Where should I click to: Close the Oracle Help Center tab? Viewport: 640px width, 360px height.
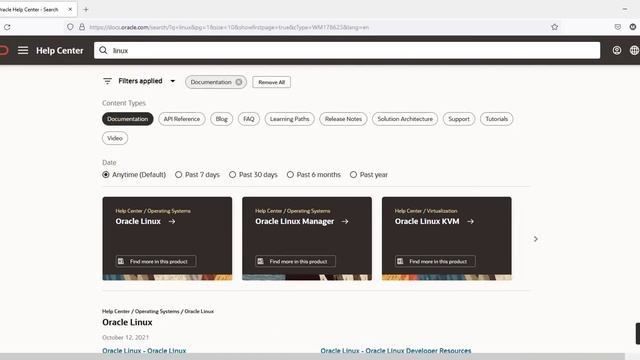tap(70, 9)
